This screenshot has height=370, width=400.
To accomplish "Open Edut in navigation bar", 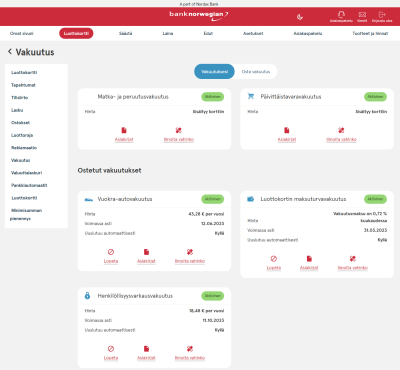I will [208, 33].
